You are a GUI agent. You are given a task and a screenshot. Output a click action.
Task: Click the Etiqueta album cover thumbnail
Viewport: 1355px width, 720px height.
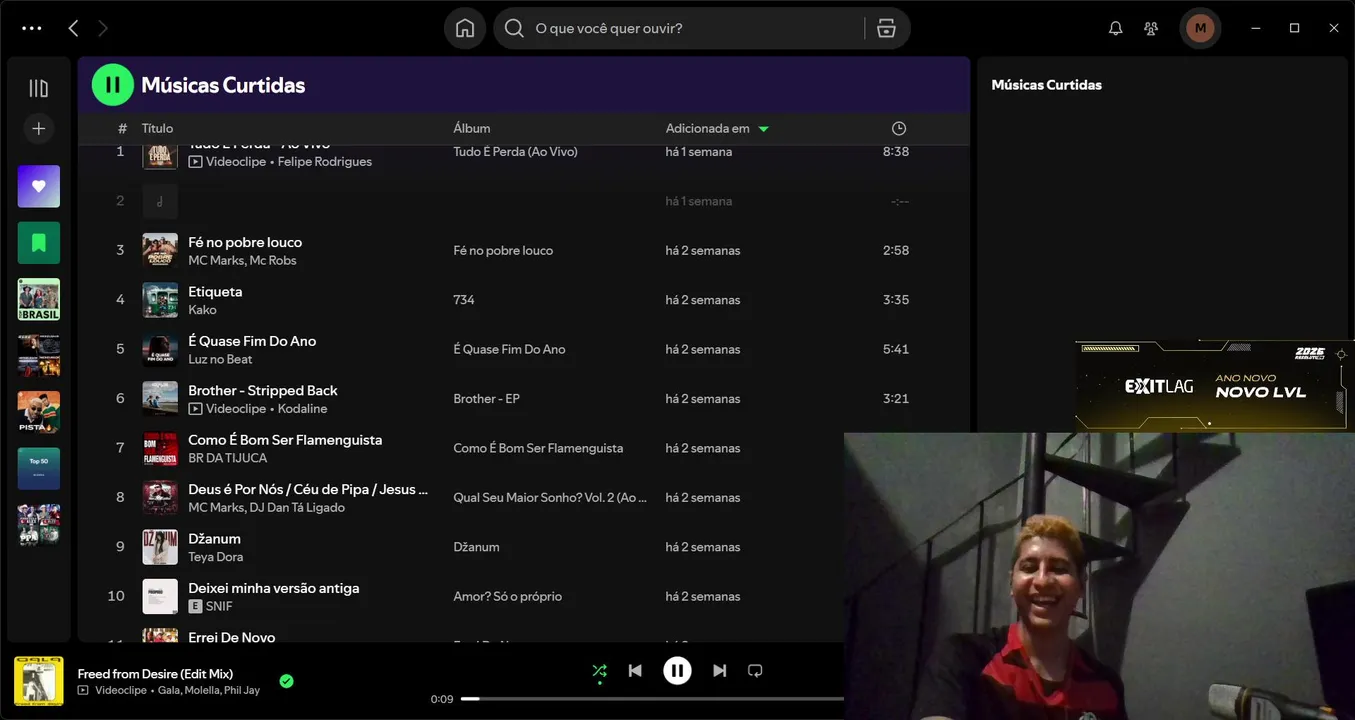160,300
